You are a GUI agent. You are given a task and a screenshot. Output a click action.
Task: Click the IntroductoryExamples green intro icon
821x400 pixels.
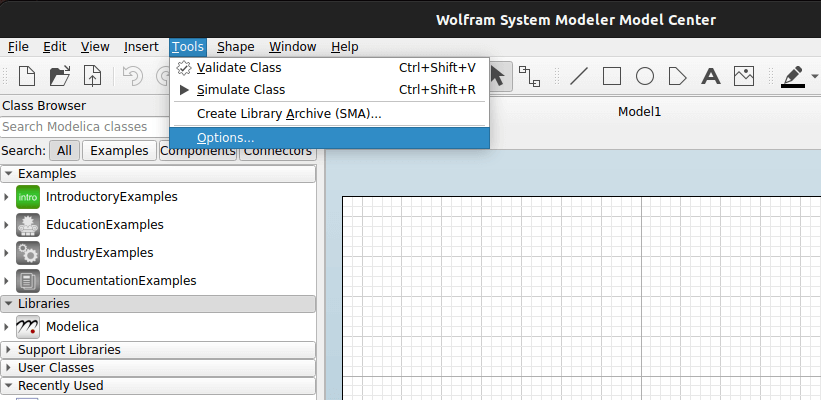pyautogui.click(x=28, y=197)
